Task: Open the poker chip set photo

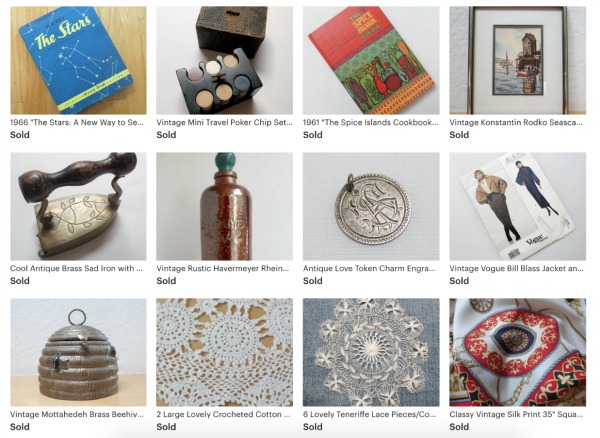Action: (224, 60)
